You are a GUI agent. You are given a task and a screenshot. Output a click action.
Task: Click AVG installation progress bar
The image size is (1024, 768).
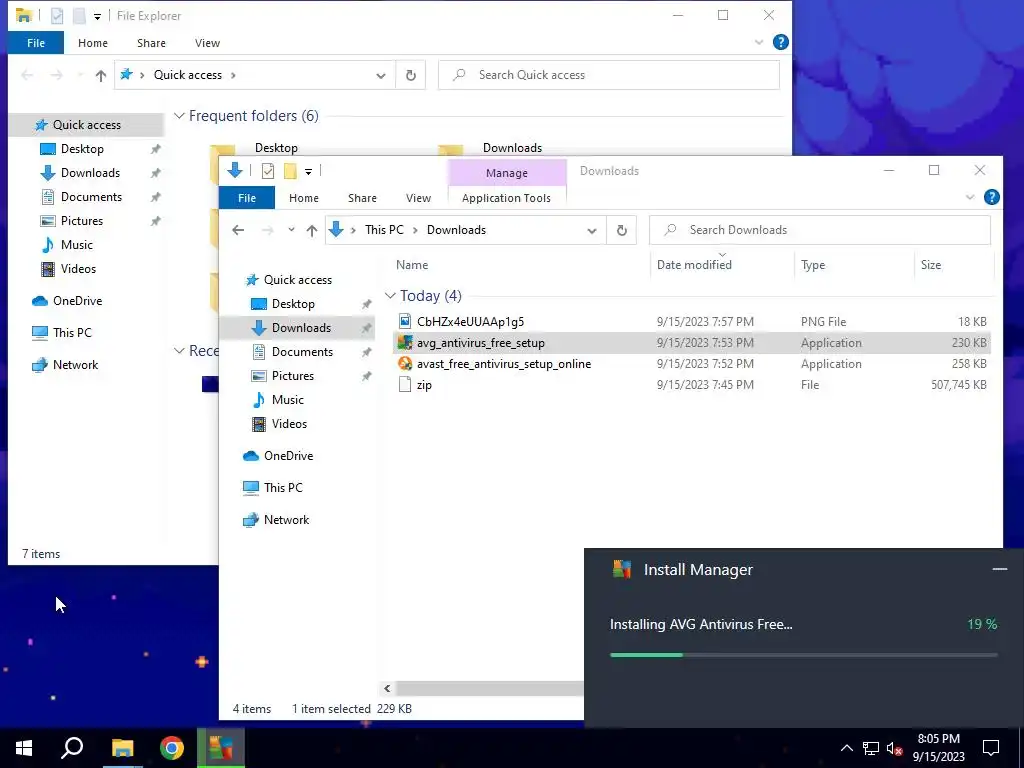[803, 654]
